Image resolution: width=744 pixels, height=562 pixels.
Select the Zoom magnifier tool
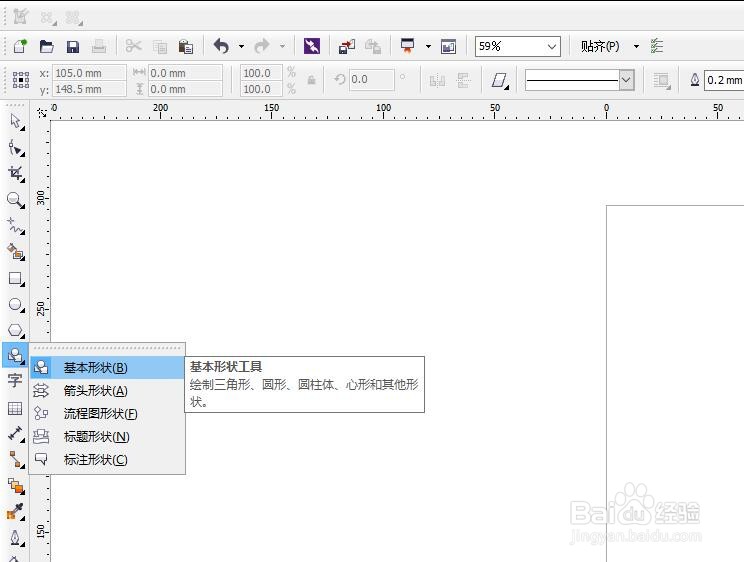[x=16, y=200]
